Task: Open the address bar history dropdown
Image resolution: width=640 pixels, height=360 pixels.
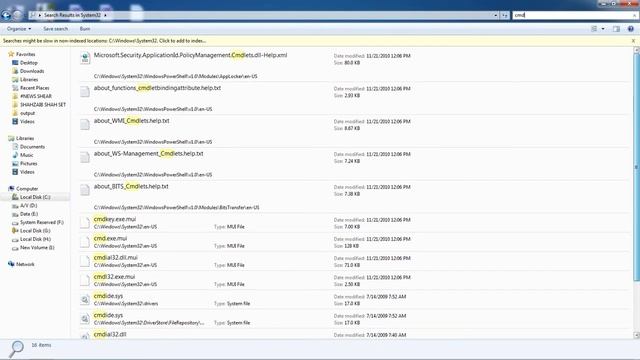Action: [496, 15]
